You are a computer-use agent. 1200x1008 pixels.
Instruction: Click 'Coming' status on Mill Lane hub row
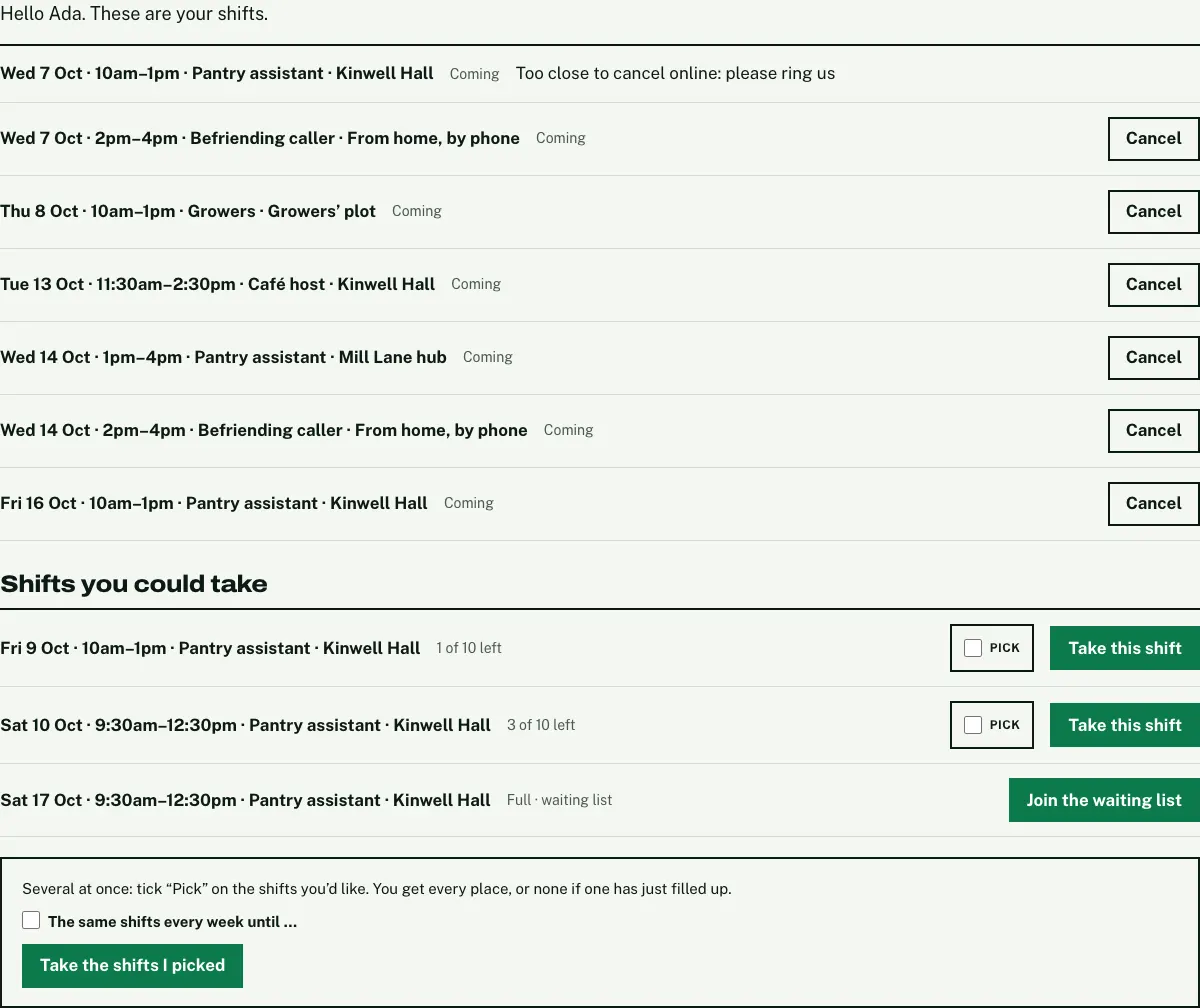pyautogui.click(x=488, y=357)
